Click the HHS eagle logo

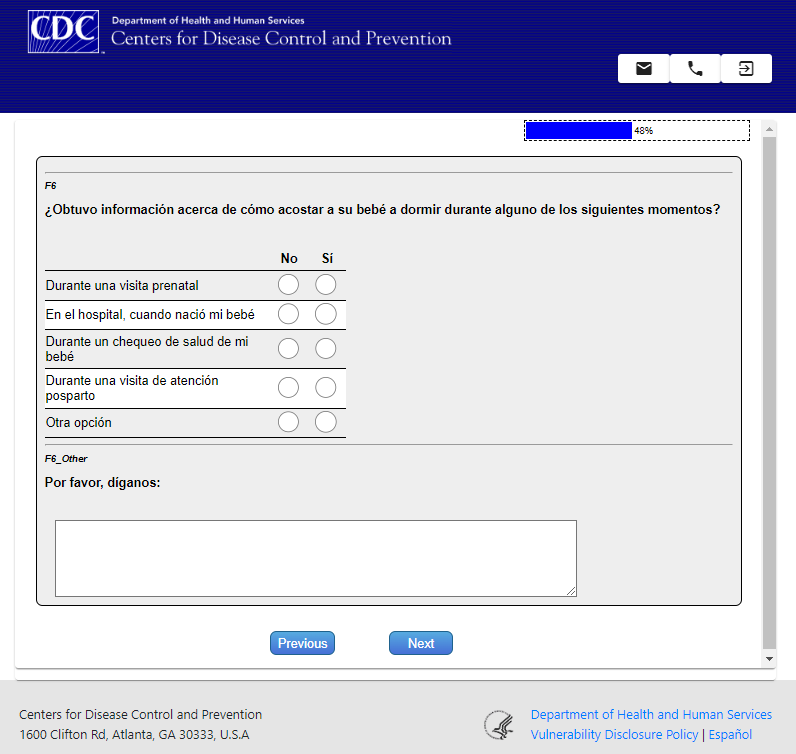[498, 725]
